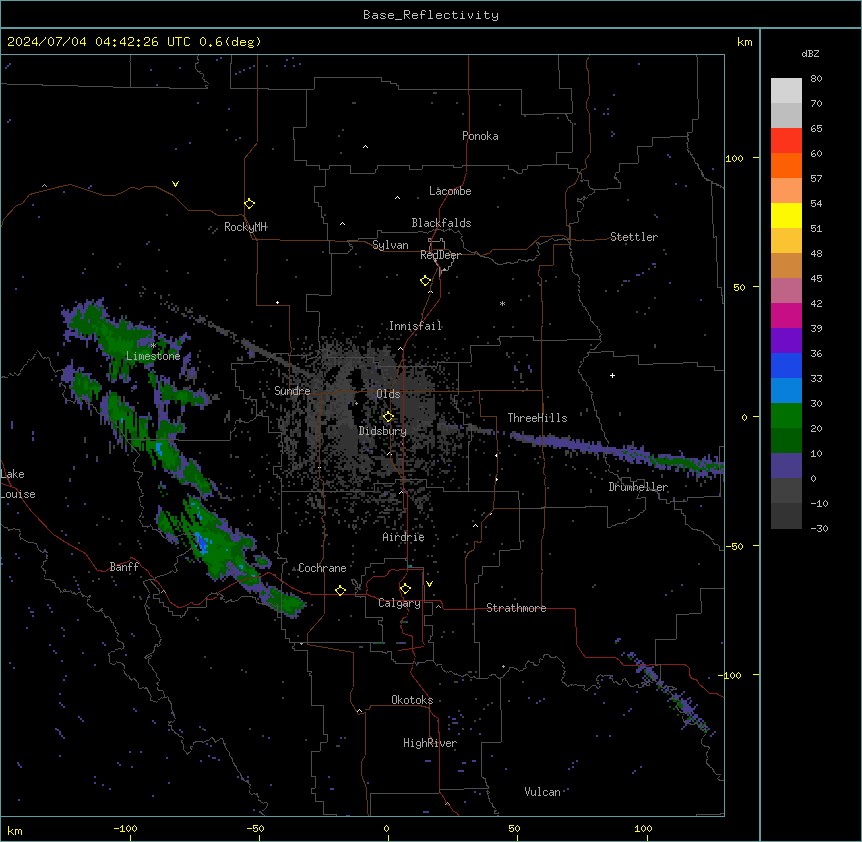The height and width of the screenshot is (842, 862).
Task: Select the ThreeHills label
Action: click(537, 418)
